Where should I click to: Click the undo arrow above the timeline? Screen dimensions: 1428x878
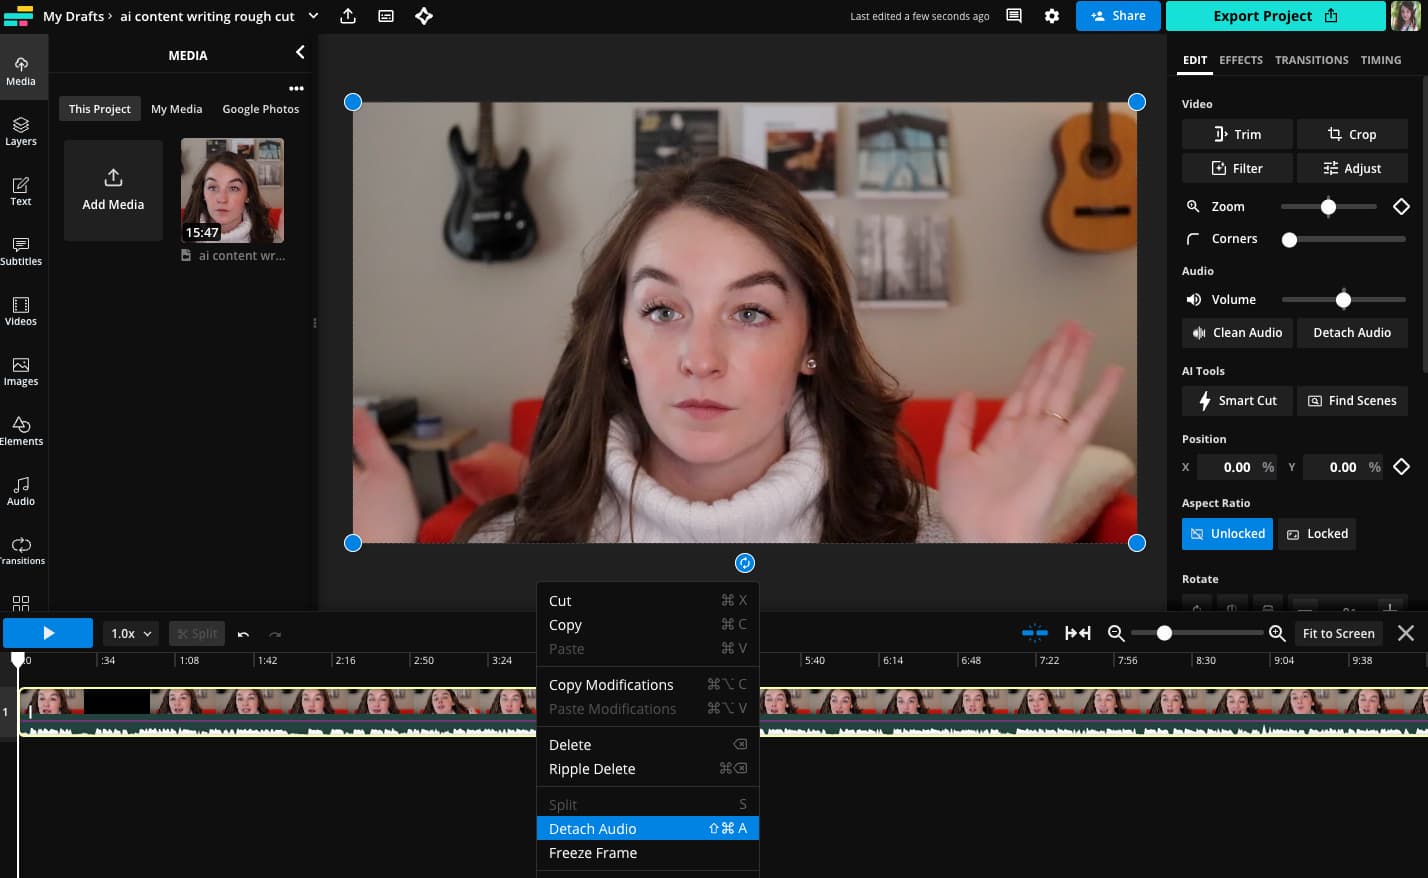pos(241,633)
